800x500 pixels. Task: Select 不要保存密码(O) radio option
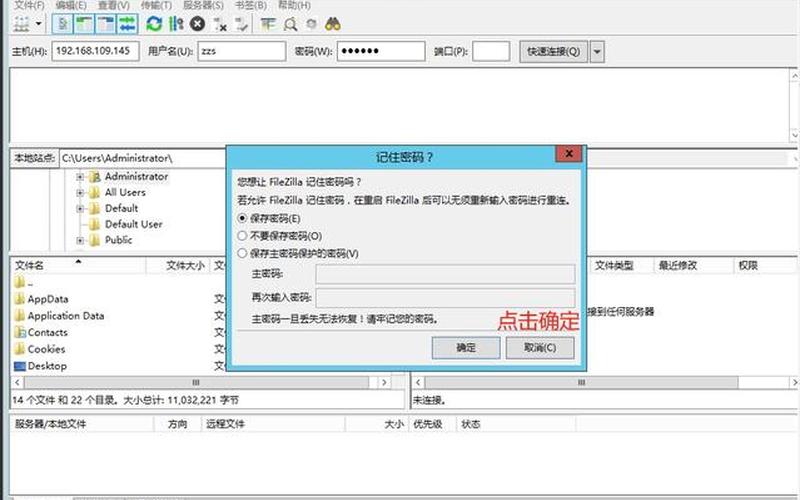280,236
